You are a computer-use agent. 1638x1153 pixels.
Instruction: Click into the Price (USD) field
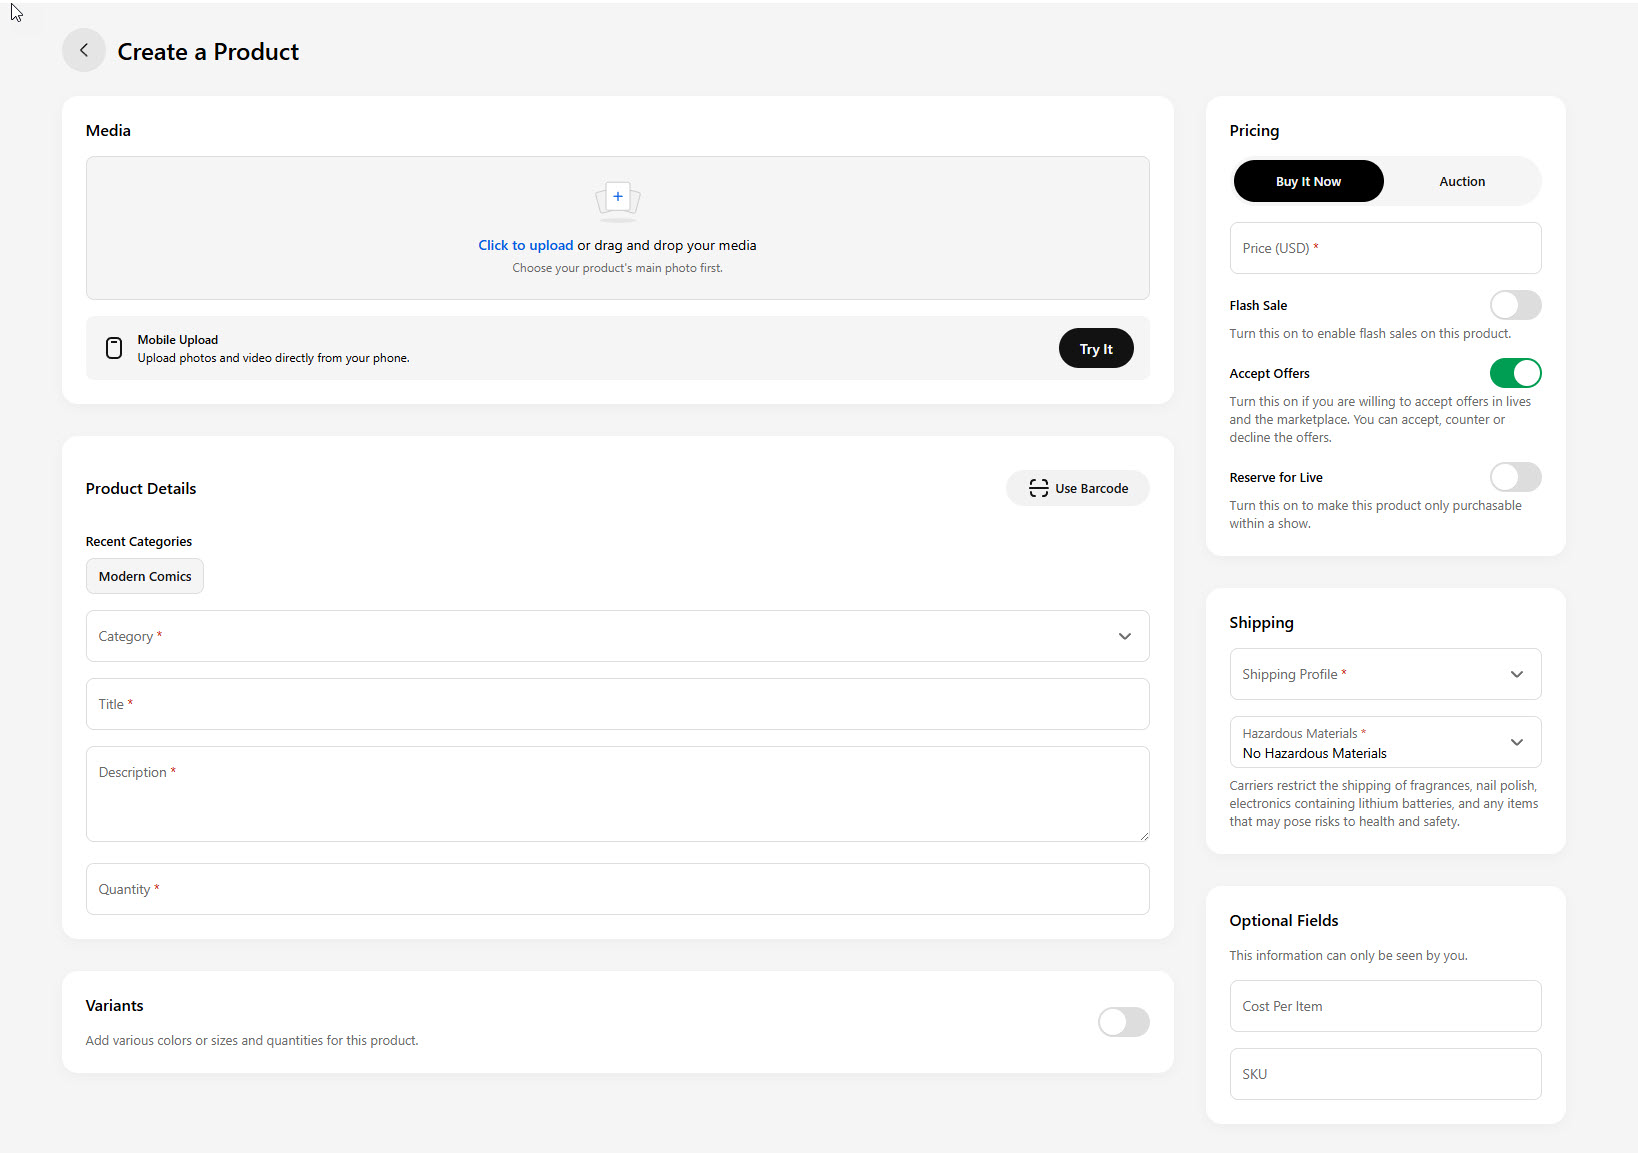(x=1385, y=248)
